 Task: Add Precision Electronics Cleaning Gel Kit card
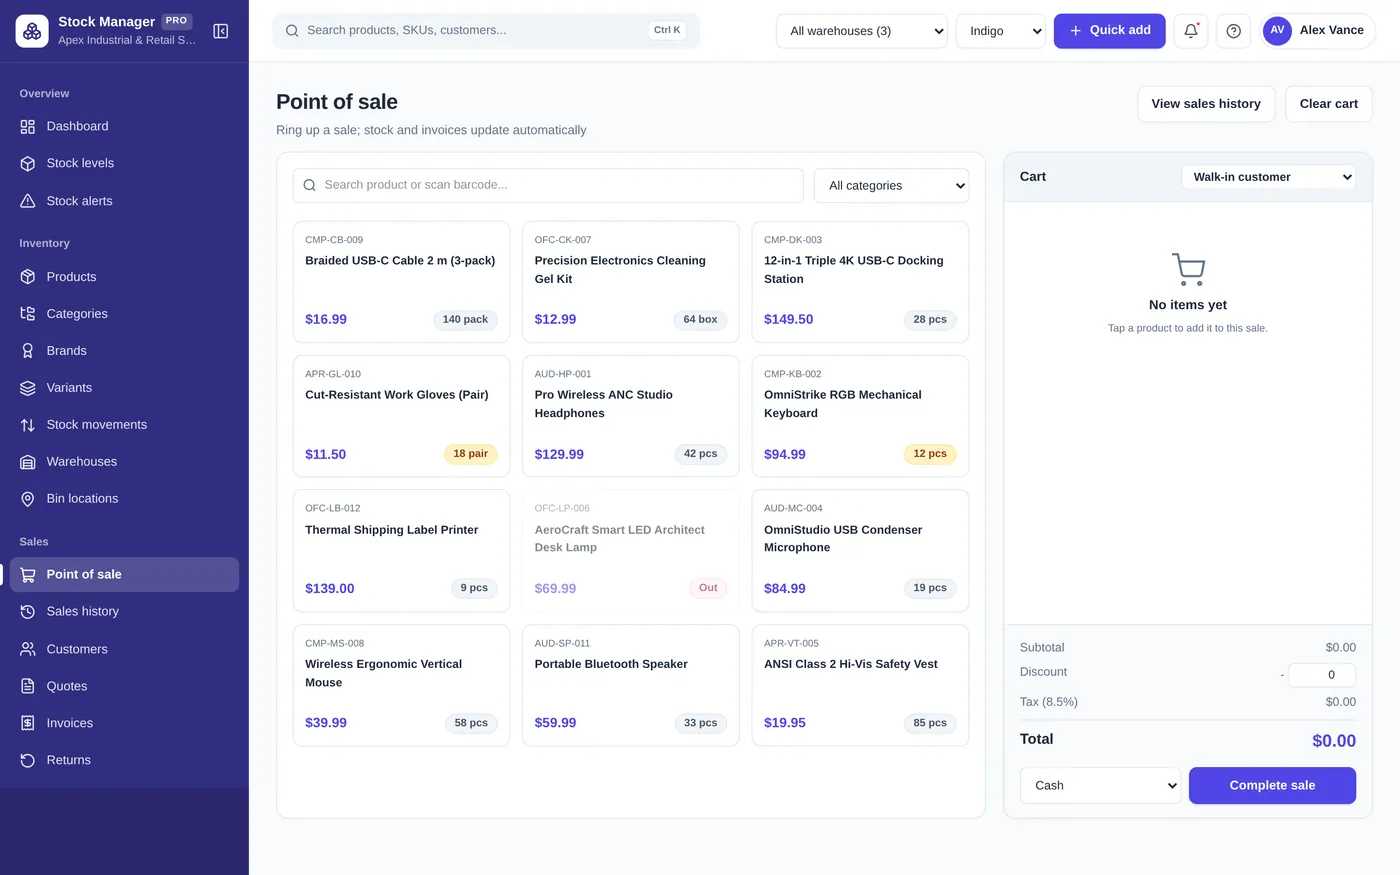(x=631, y=282)
